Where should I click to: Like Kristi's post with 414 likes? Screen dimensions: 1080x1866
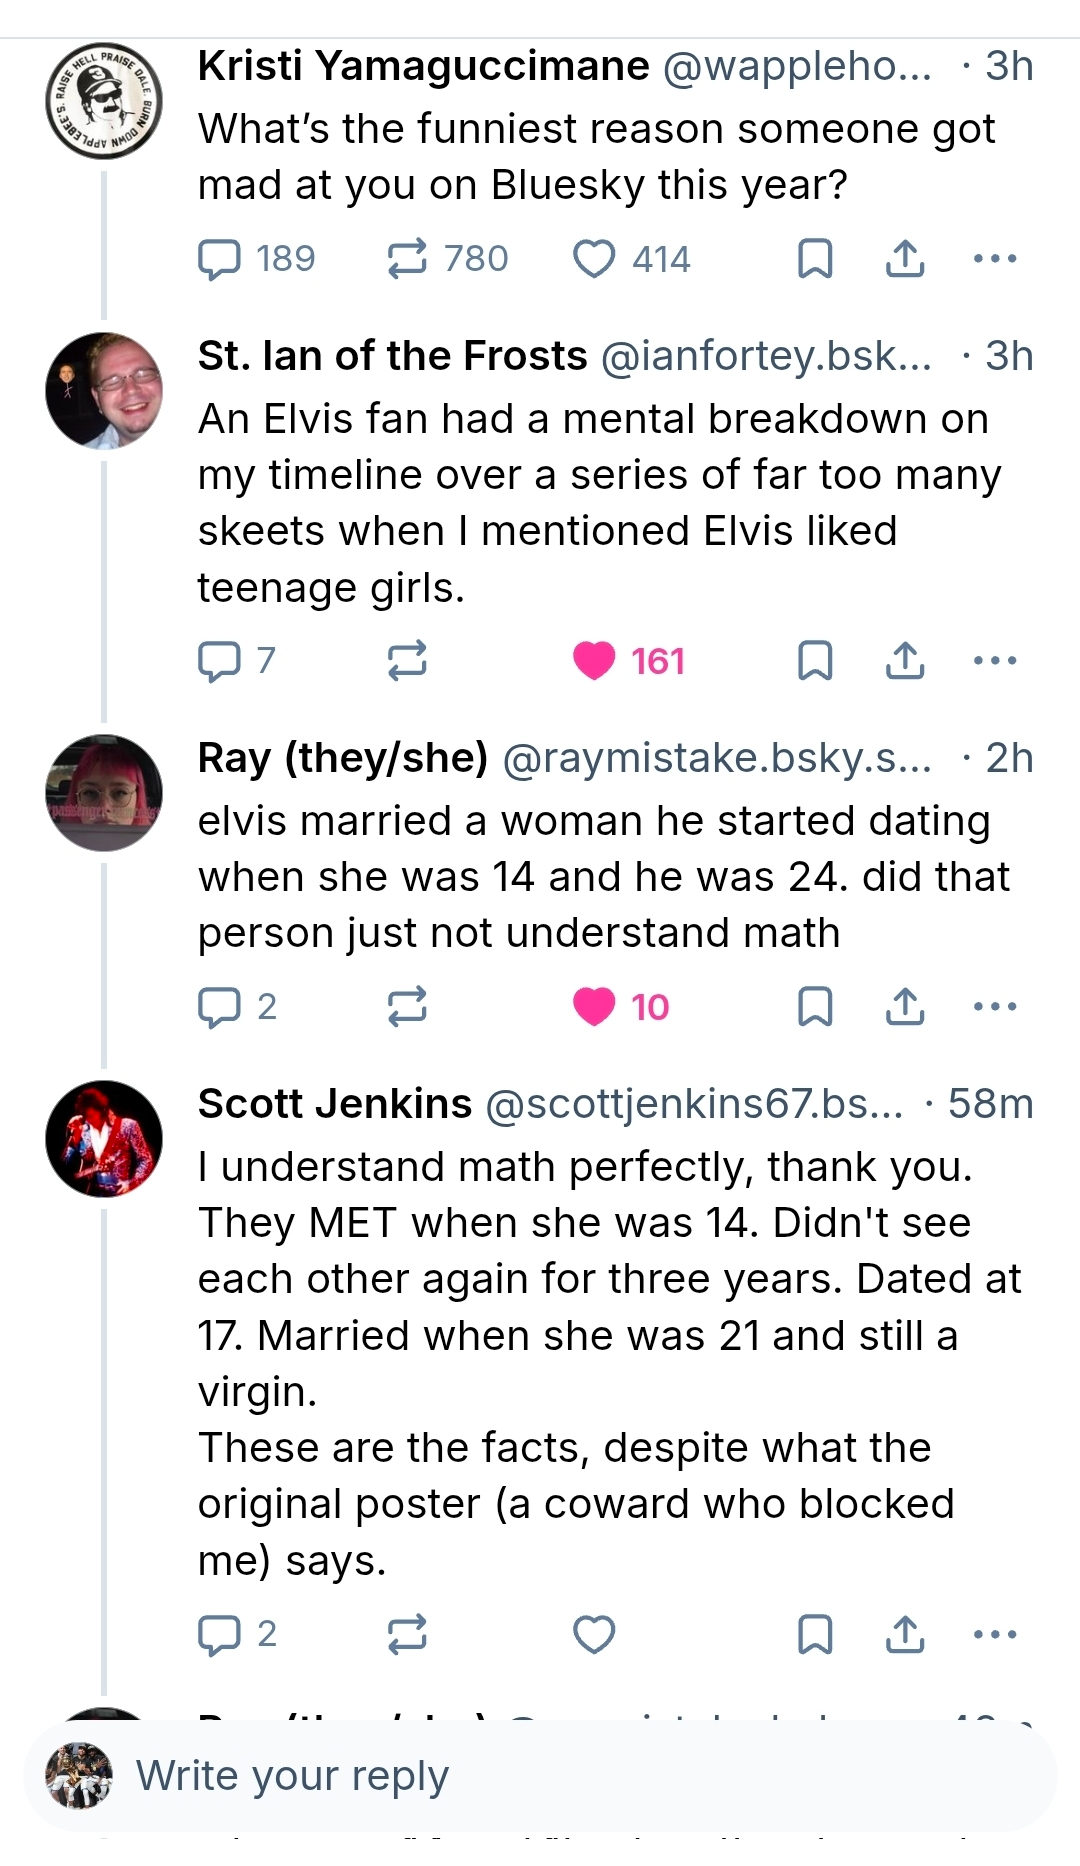pos(594,259)
